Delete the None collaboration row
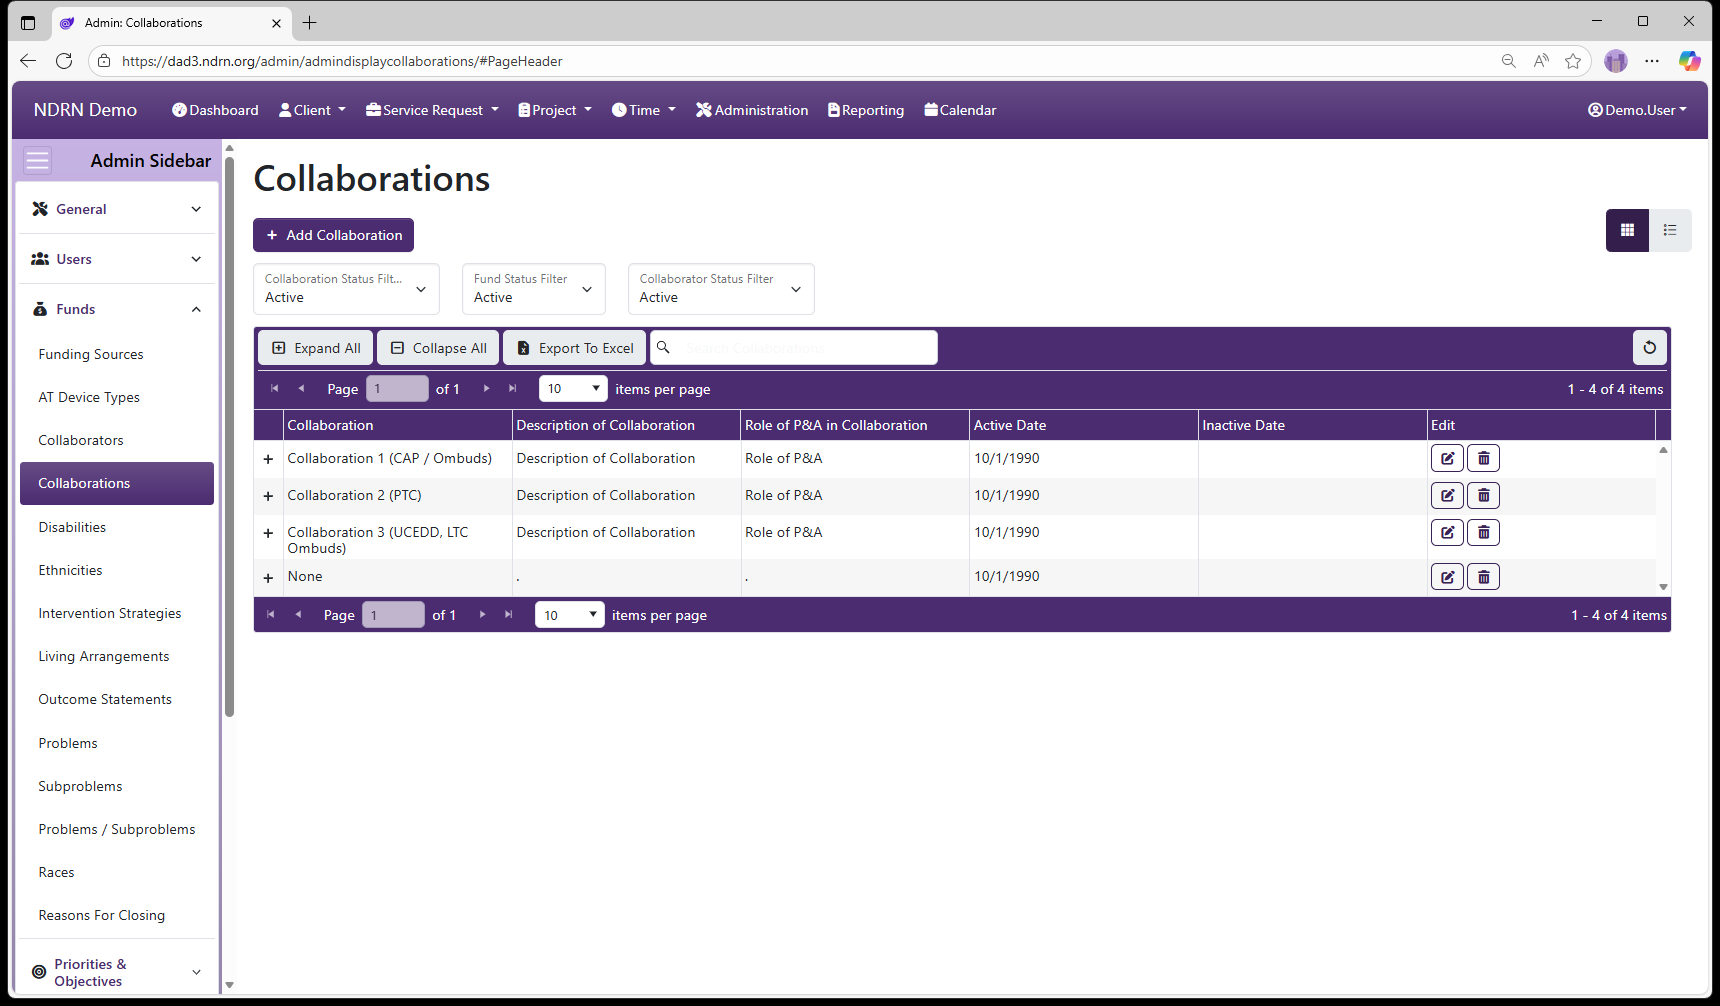 [x=1483, y=577]
